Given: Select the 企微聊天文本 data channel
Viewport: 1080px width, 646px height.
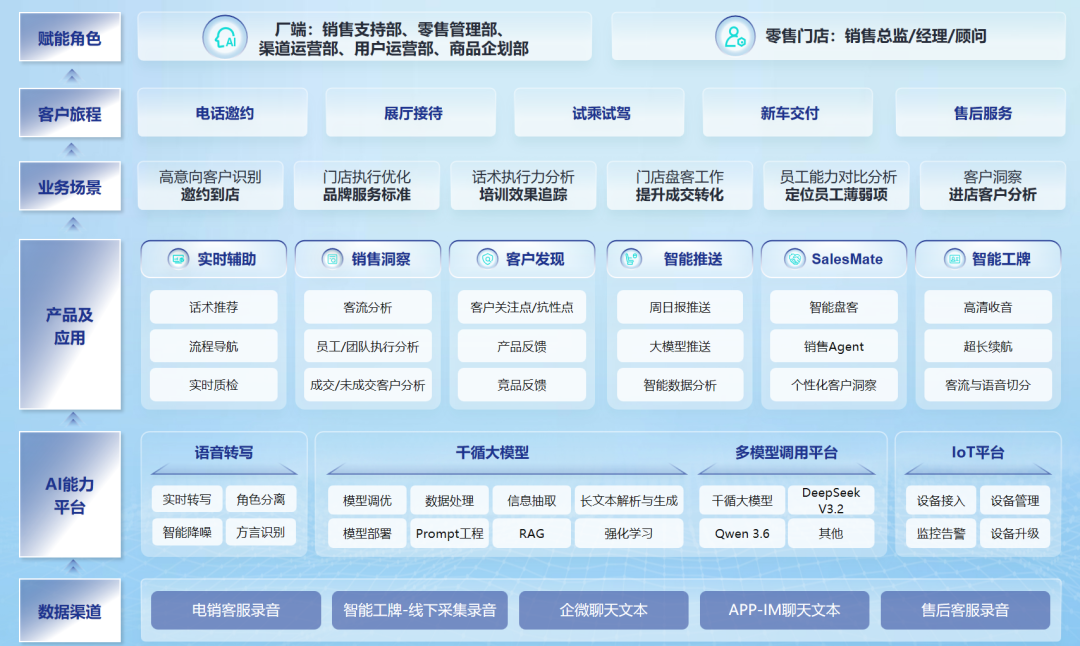Looking at the screenshot, I should pos(603,610).
